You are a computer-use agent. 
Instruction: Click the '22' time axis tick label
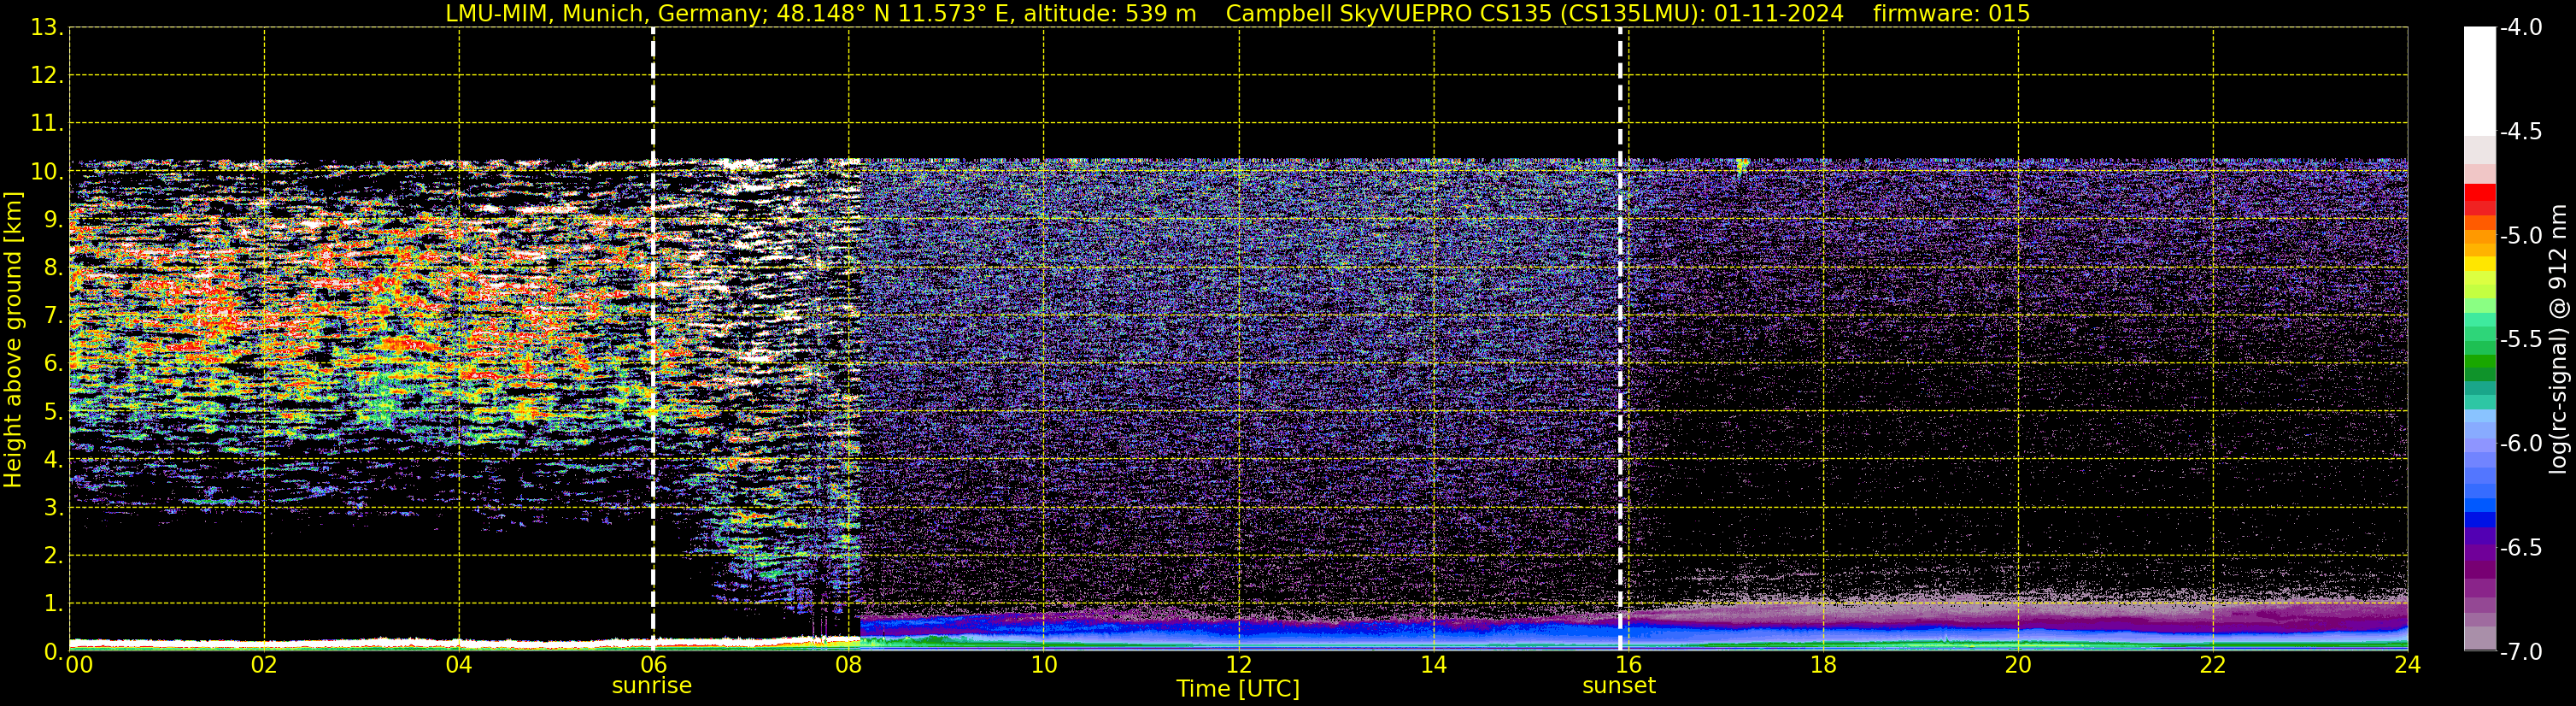(x=2213, y=665)
